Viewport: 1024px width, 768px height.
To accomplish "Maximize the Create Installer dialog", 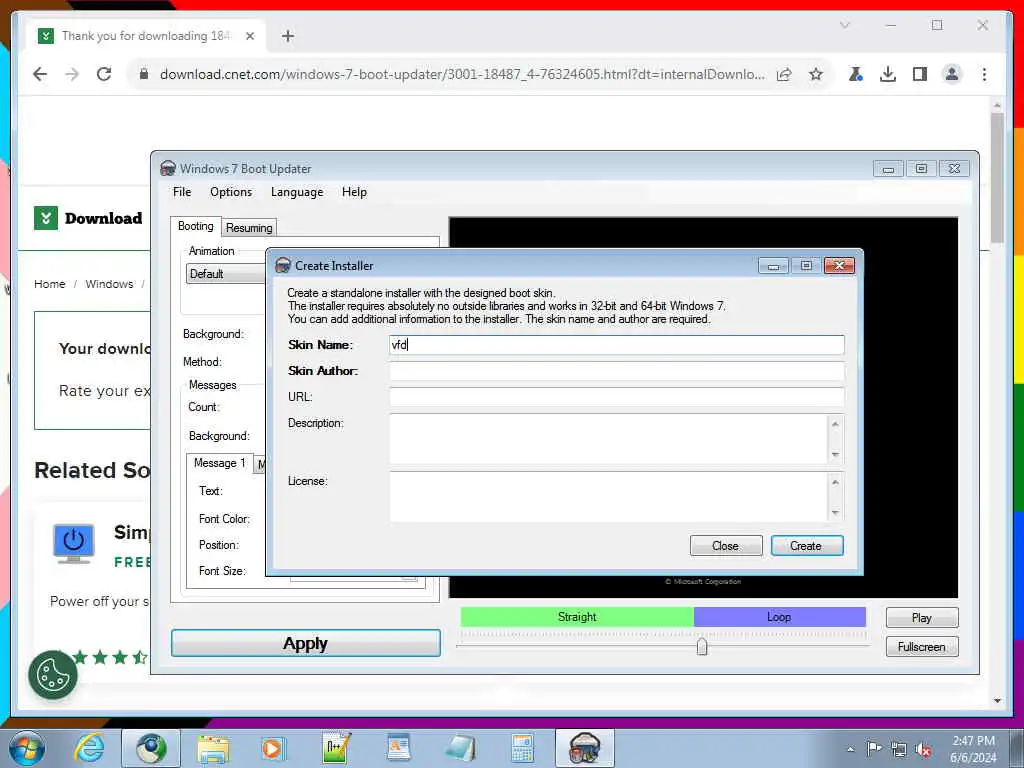I will [807, 266].
